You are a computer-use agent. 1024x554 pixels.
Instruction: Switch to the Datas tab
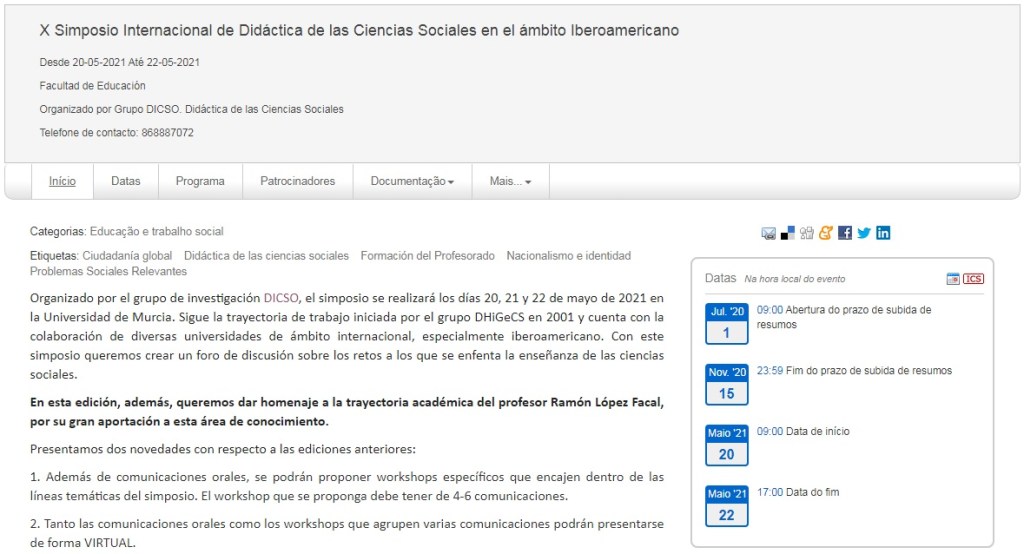125,181
